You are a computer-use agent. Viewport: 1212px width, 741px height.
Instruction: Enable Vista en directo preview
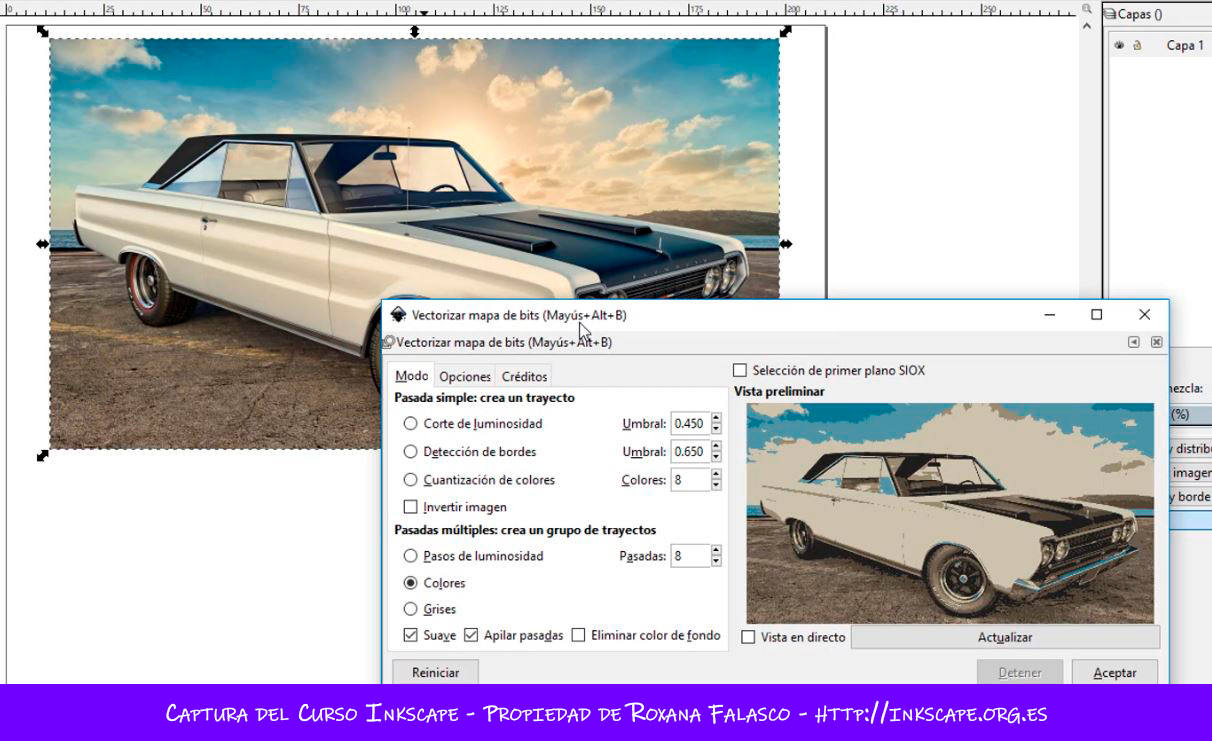(x=747, y=637)
